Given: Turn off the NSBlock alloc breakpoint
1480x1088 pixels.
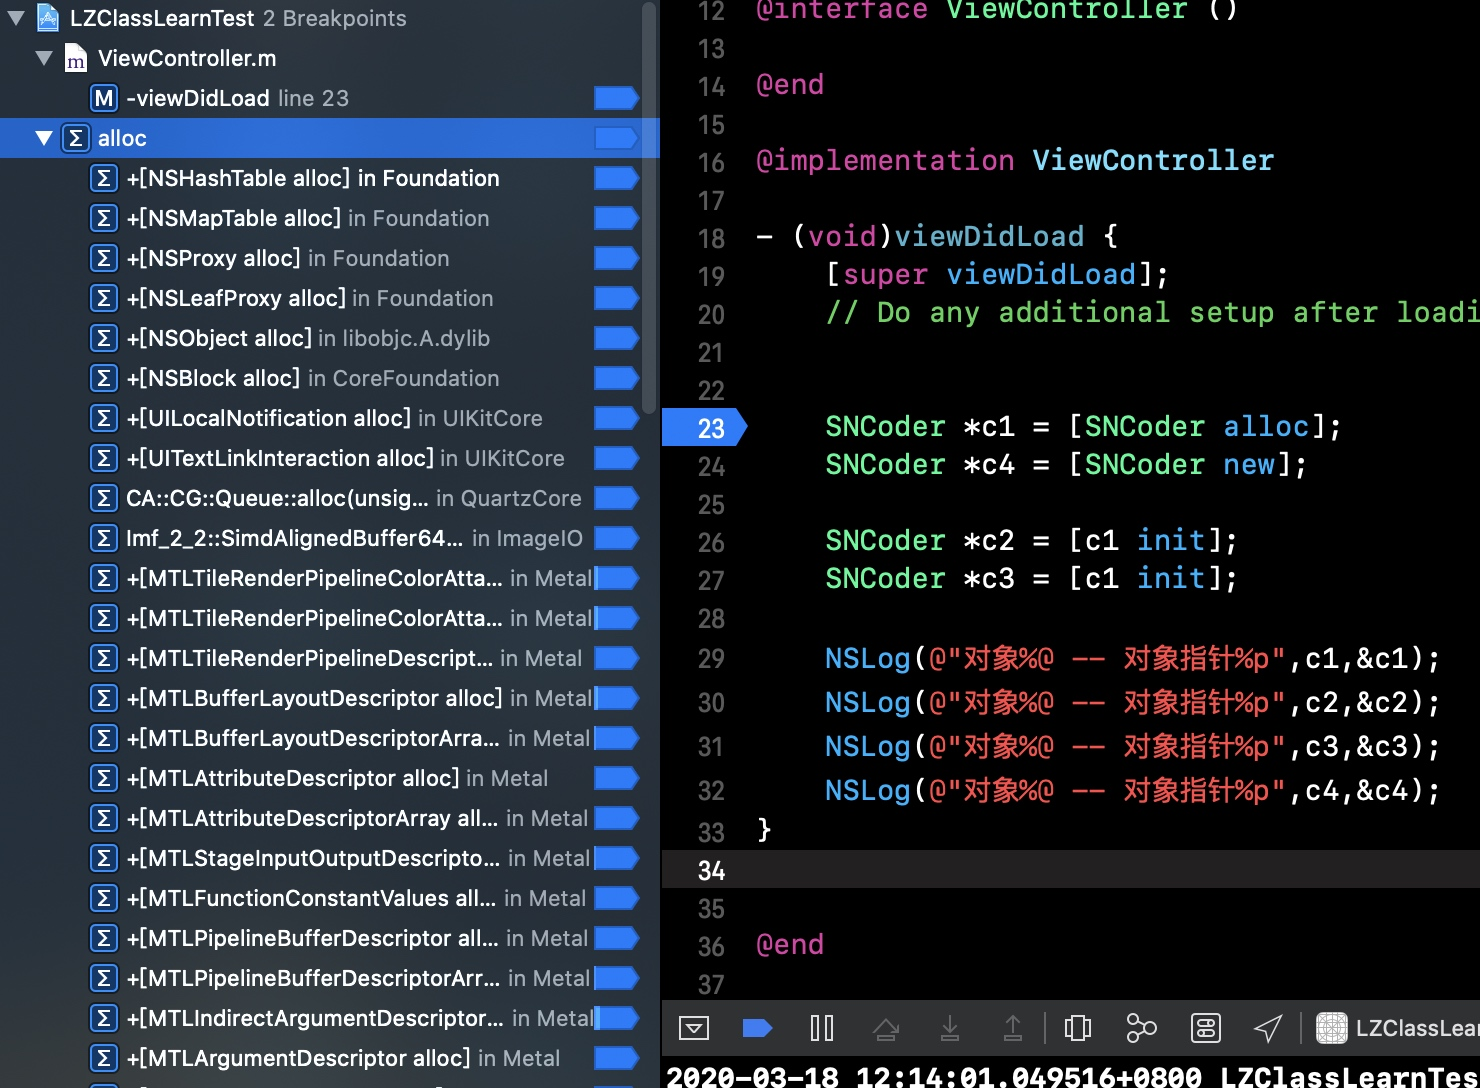Looking at the screenshot, I should pyautogui.click(x=616, y=378).
